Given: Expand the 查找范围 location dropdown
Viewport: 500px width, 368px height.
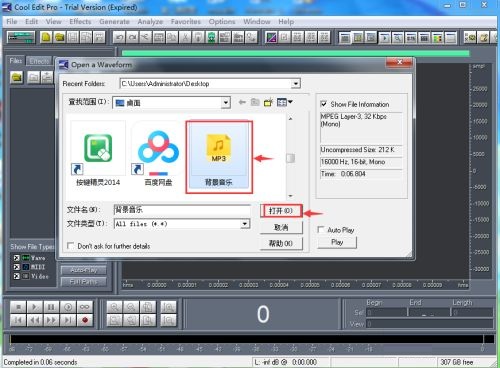Looking at the screenshot, I should (226, 103).
